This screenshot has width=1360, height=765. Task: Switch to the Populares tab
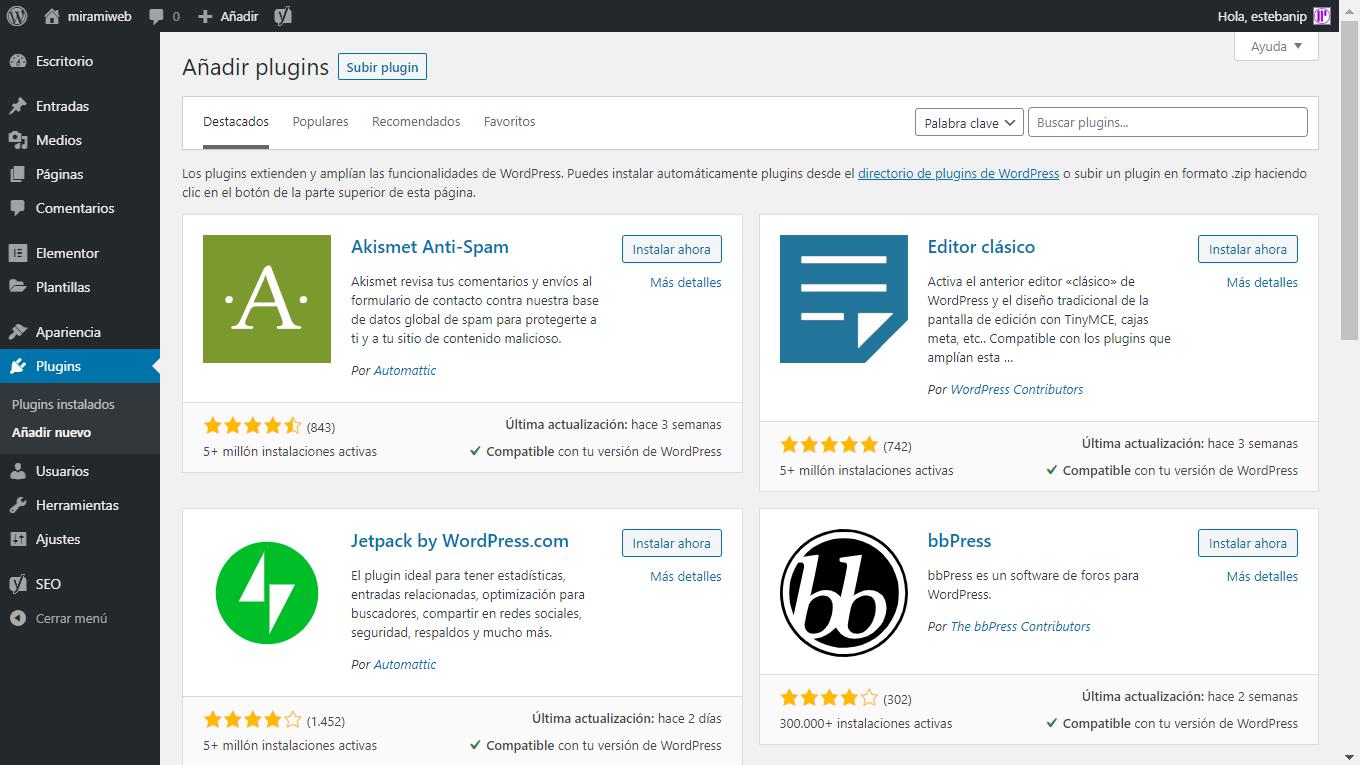pyautogui.click(x=320, y=122)
